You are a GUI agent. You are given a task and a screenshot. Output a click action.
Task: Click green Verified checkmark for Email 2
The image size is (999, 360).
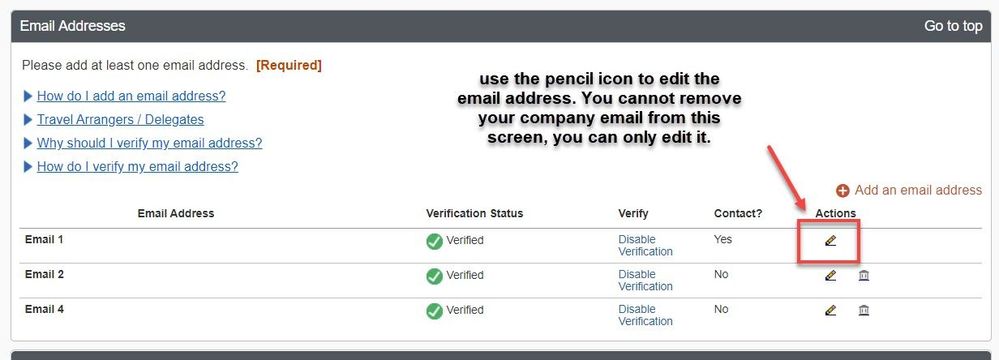pos(435,276)
